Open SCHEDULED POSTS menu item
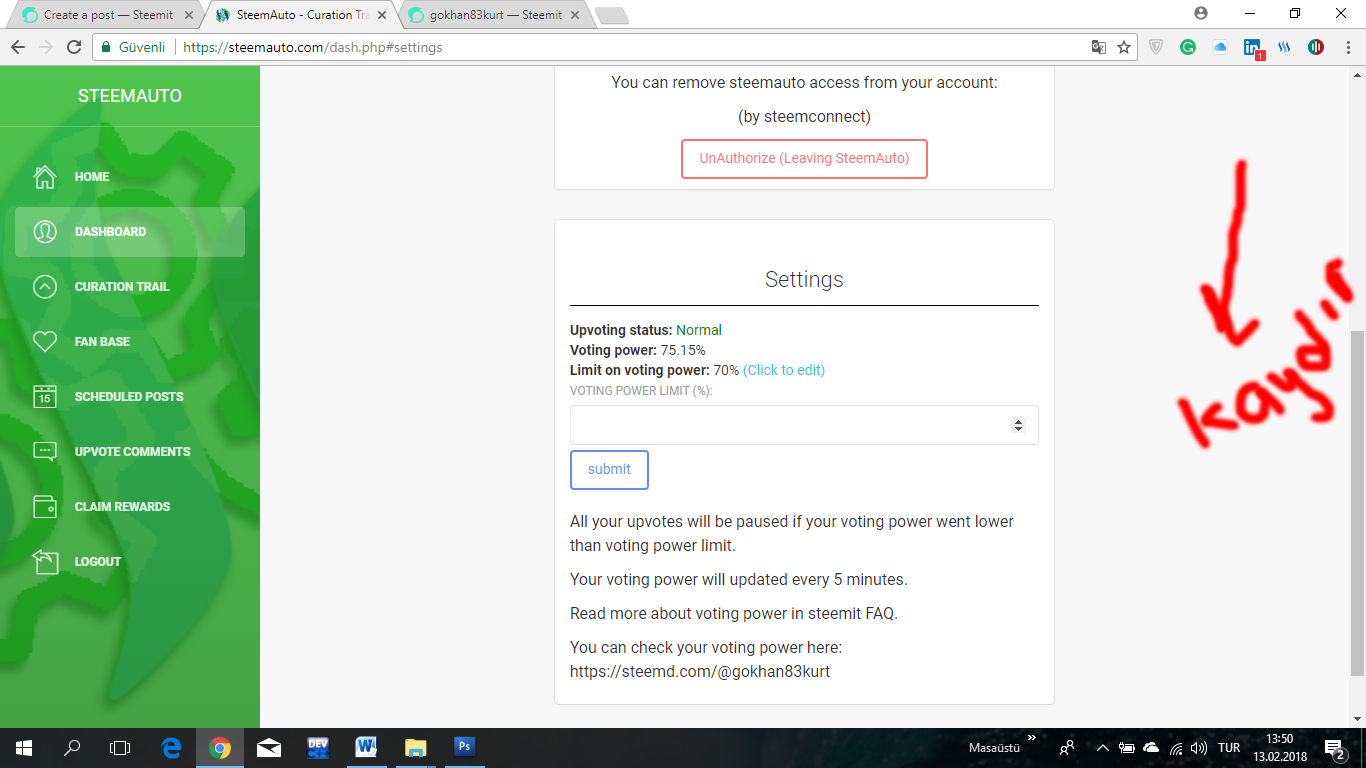Viewport: 1366px width, 768px height. click(x=130, y=397)
